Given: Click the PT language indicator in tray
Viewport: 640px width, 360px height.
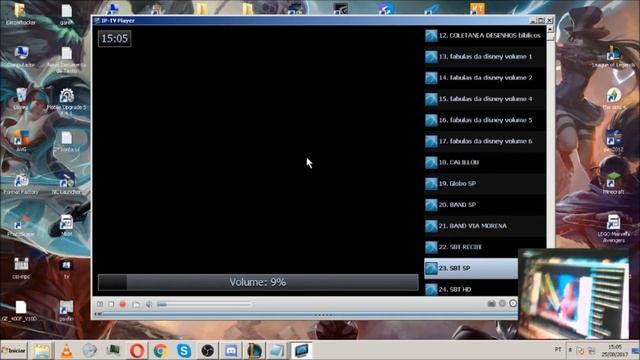Looking at the screenshot, I should tap(558, 350).
